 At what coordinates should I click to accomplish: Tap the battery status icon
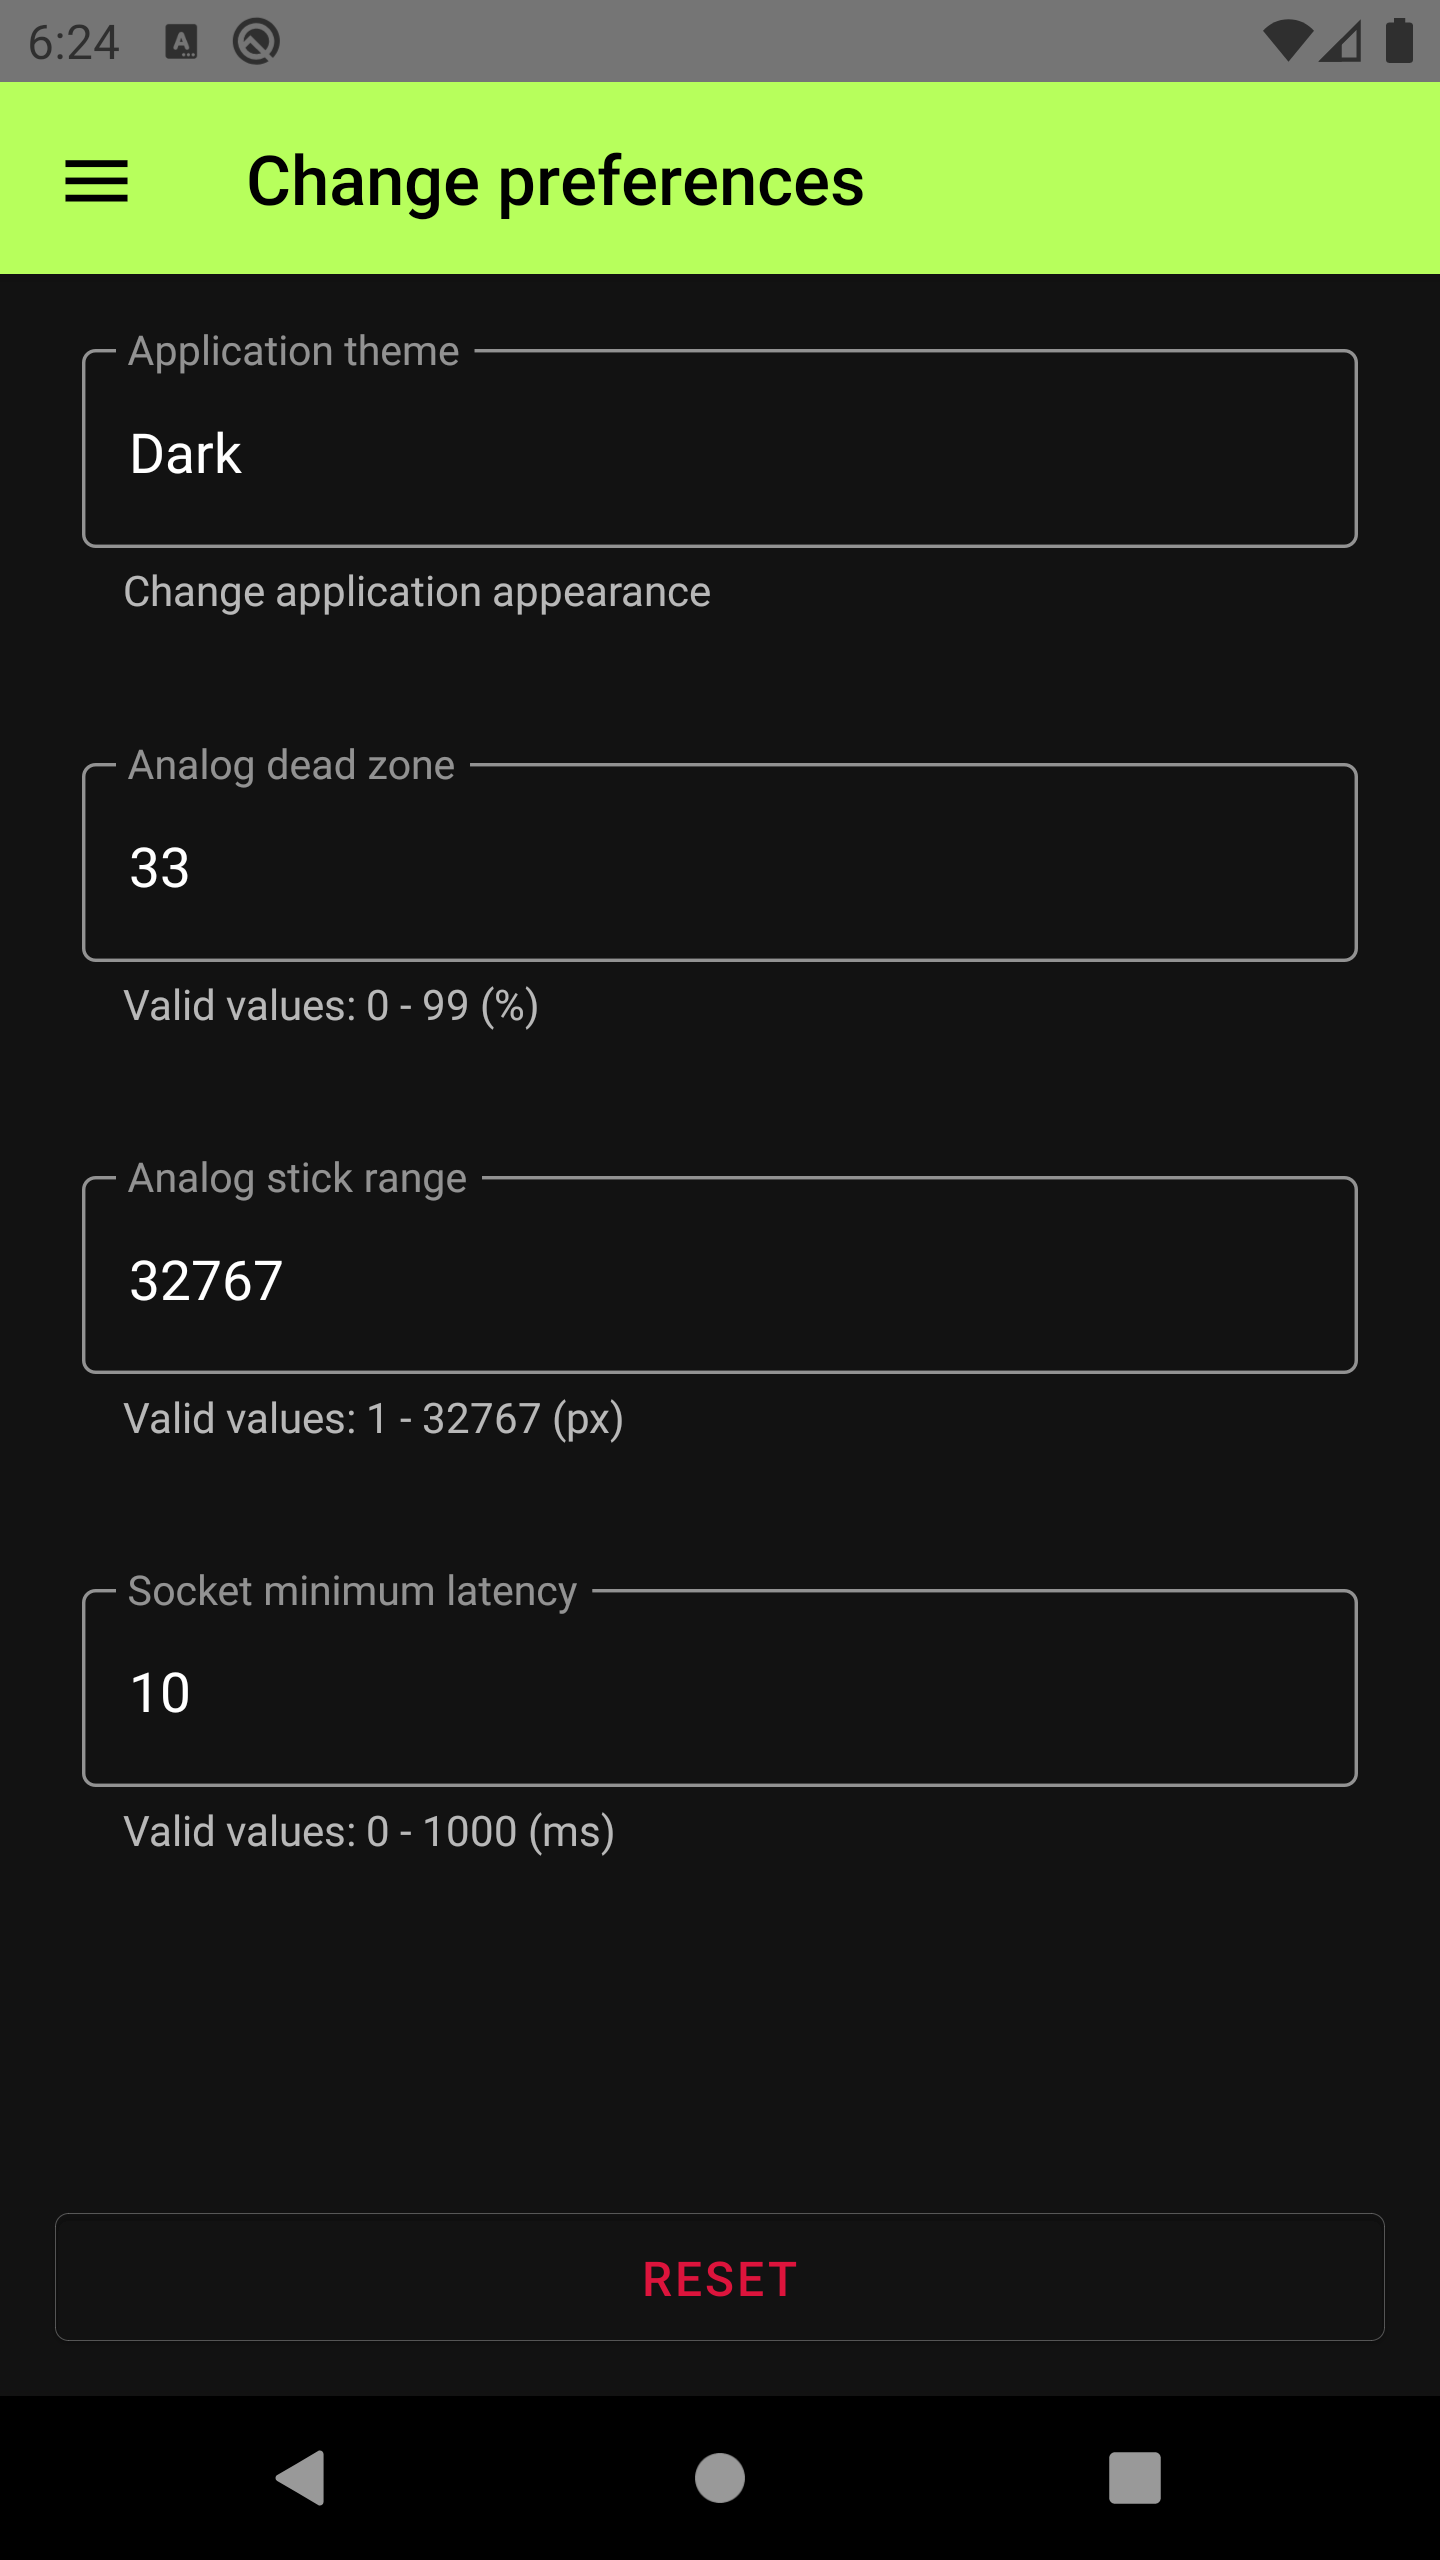[x=1399, y=42]
